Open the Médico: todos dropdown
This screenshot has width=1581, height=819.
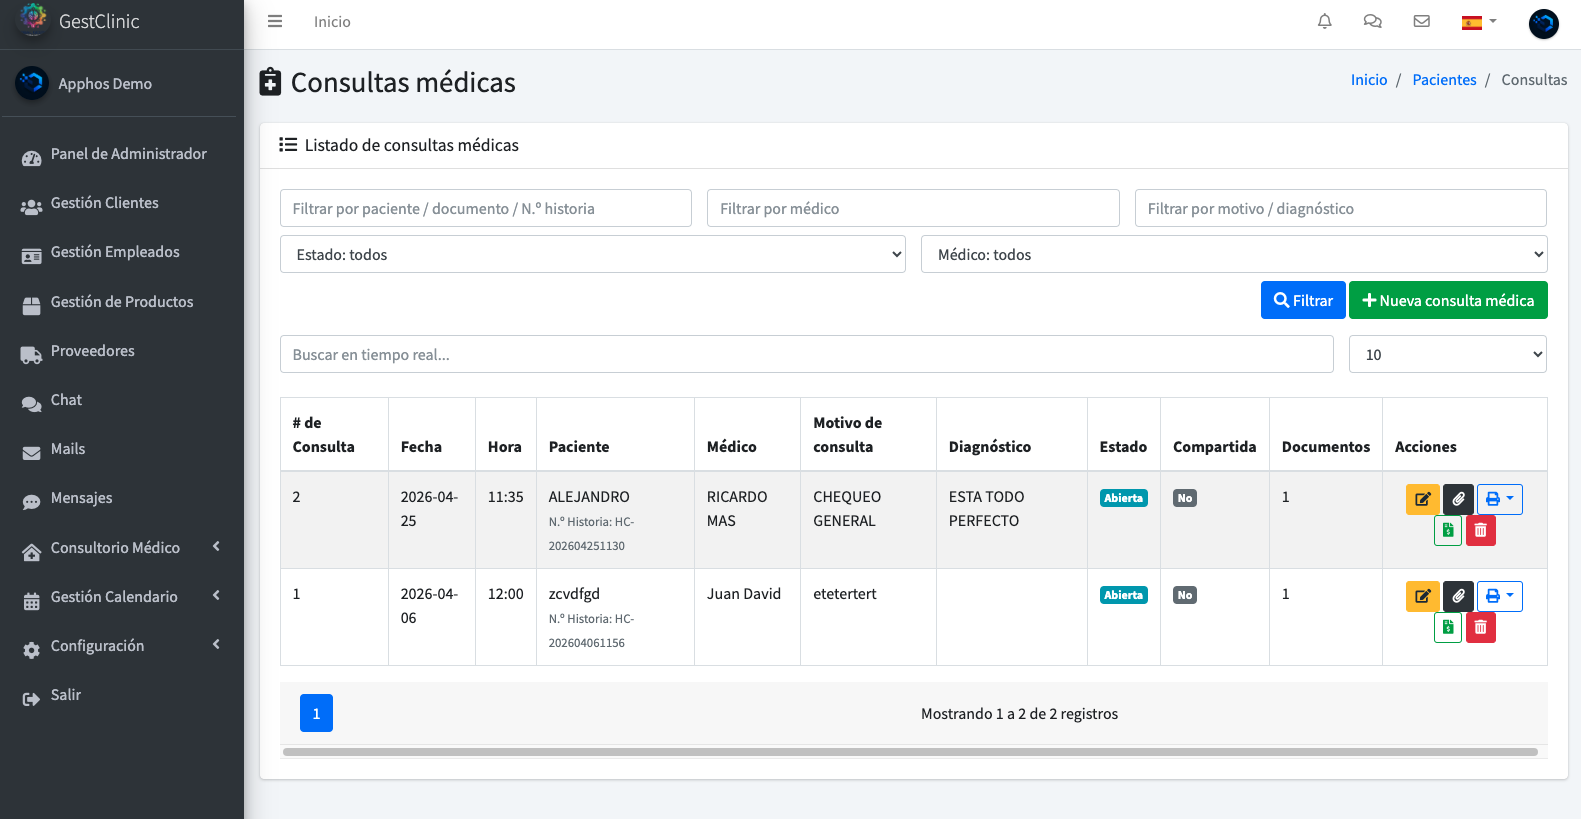(1234, 254)
